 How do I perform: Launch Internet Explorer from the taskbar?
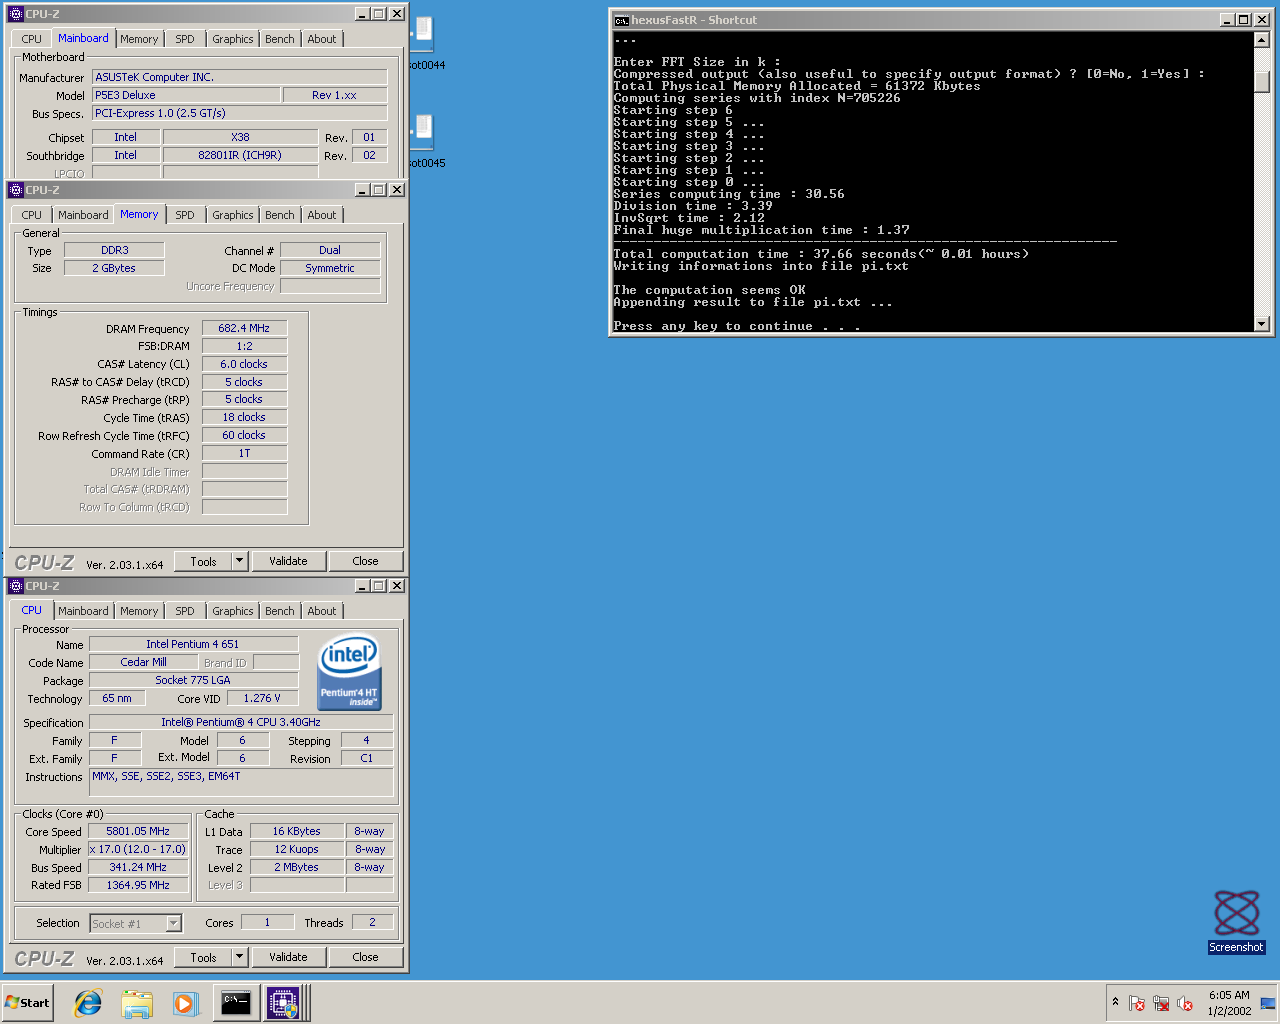88,1003
